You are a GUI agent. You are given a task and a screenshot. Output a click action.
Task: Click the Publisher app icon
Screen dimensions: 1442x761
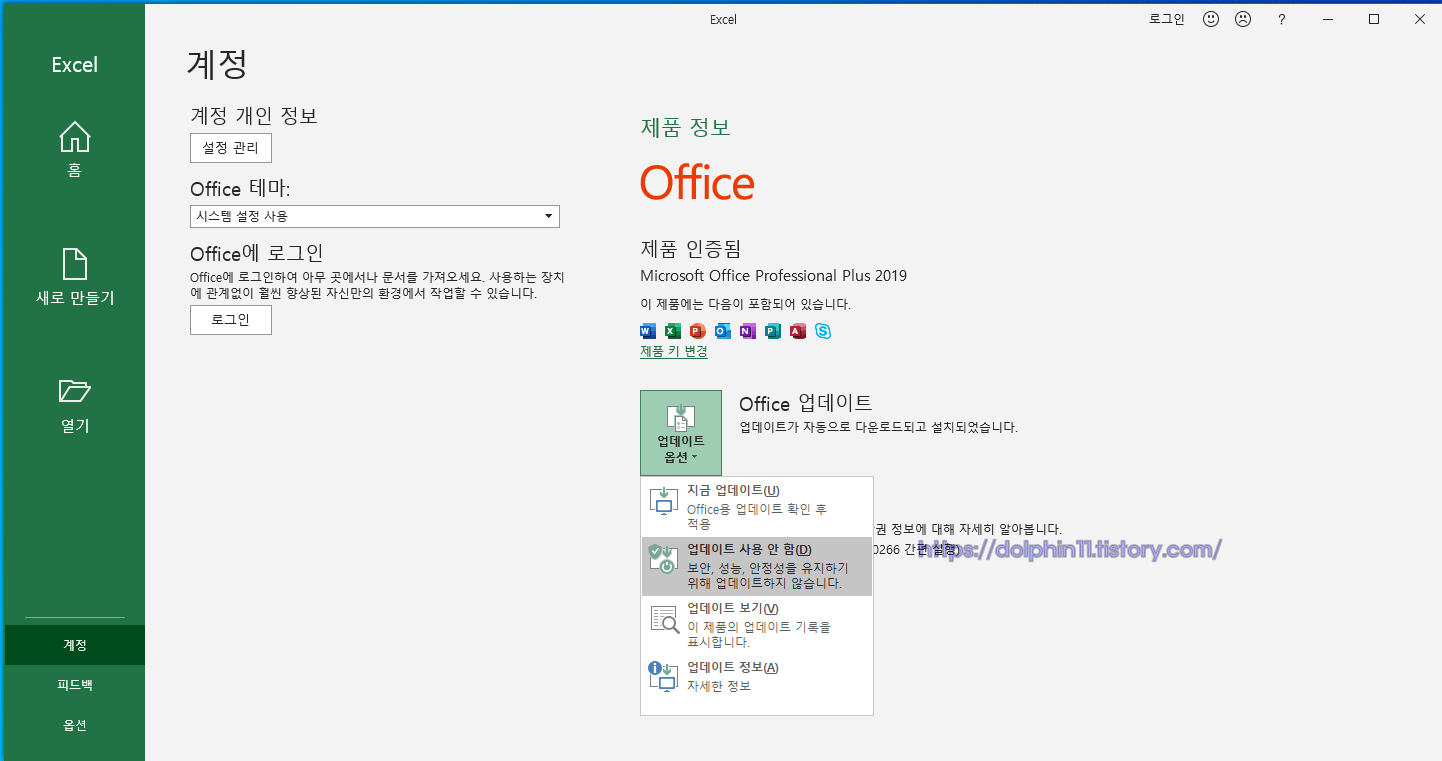click(x=772, y=331)
